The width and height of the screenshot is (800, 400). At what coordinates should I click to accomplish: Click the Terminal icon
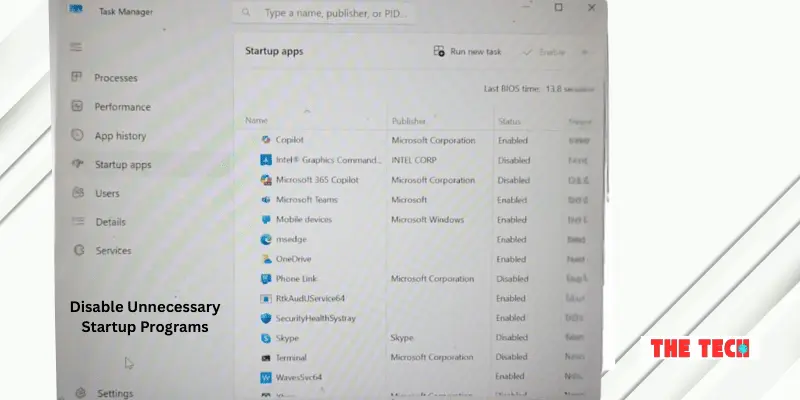pos(266,358)
